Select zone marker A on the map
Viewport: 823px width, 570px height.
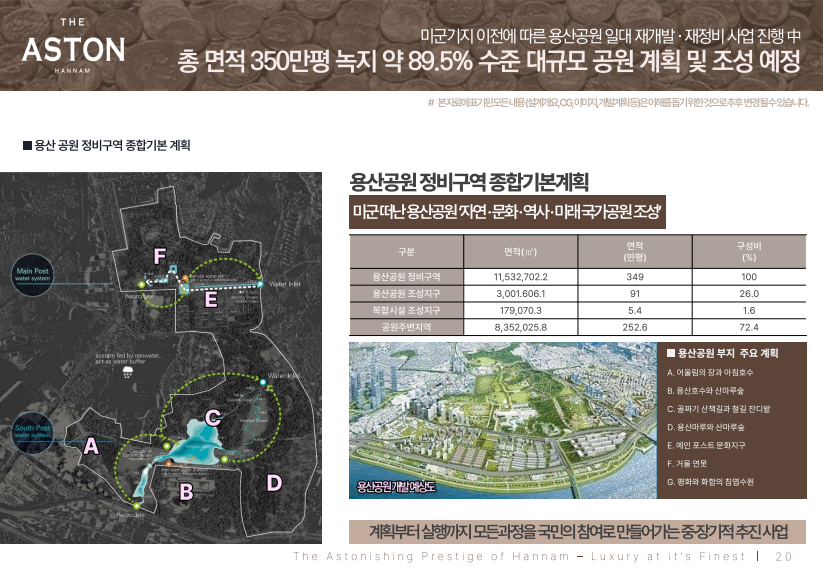pyautogui.click(x=91, y=447)
